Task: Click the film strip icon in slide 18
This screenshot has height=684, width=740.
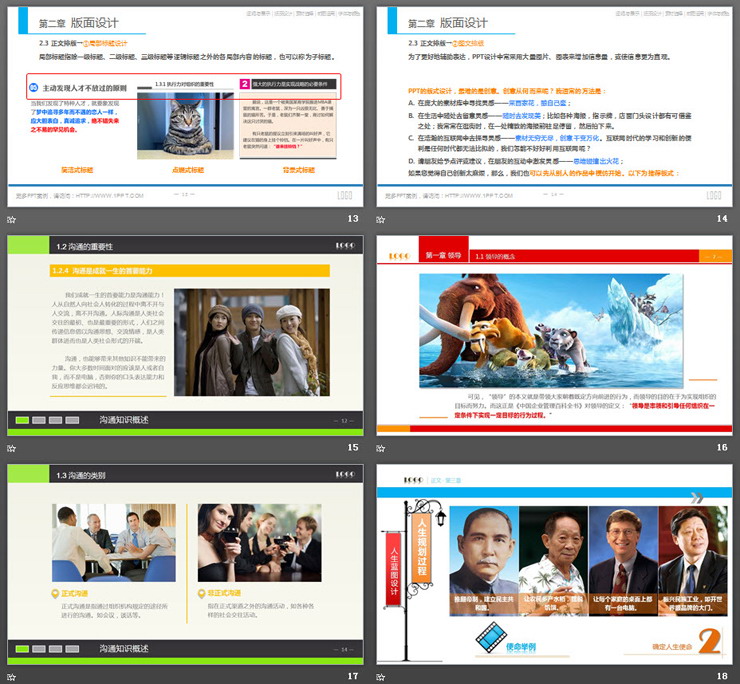Action: pos(491,637)
